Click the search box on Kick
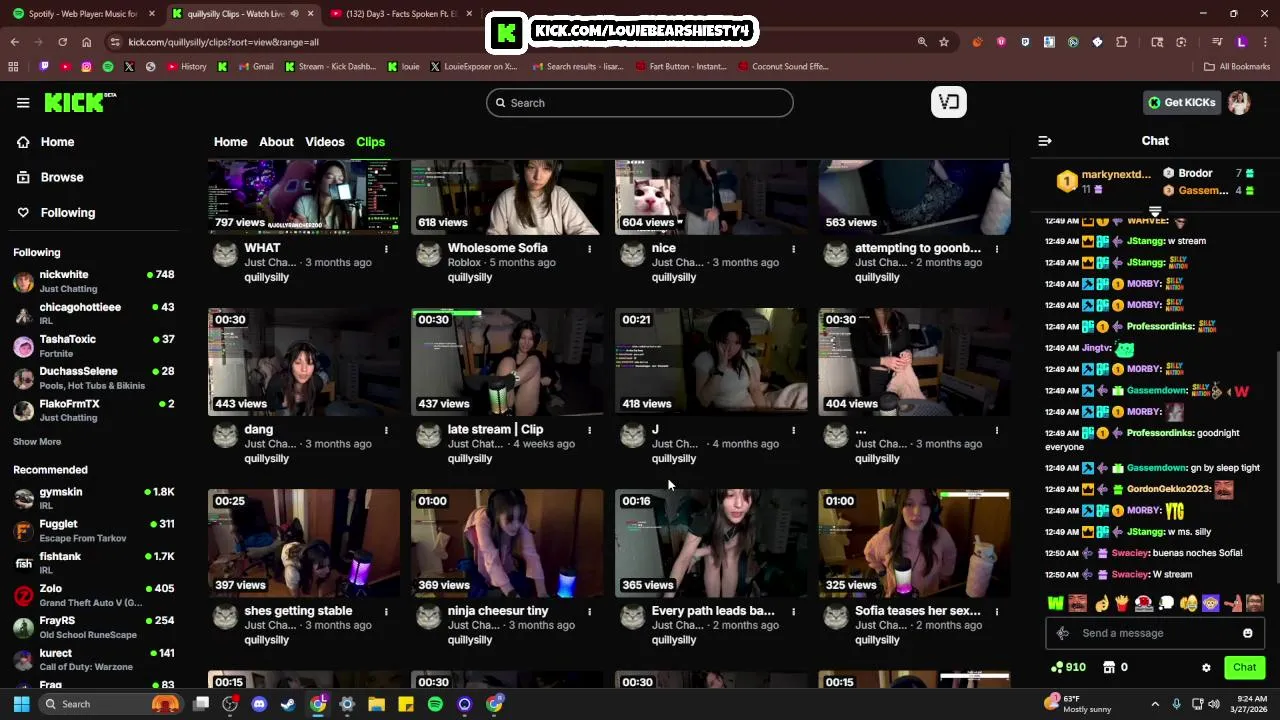The width and height of the screenshot is (1280, 720). [x=640, y=103]
